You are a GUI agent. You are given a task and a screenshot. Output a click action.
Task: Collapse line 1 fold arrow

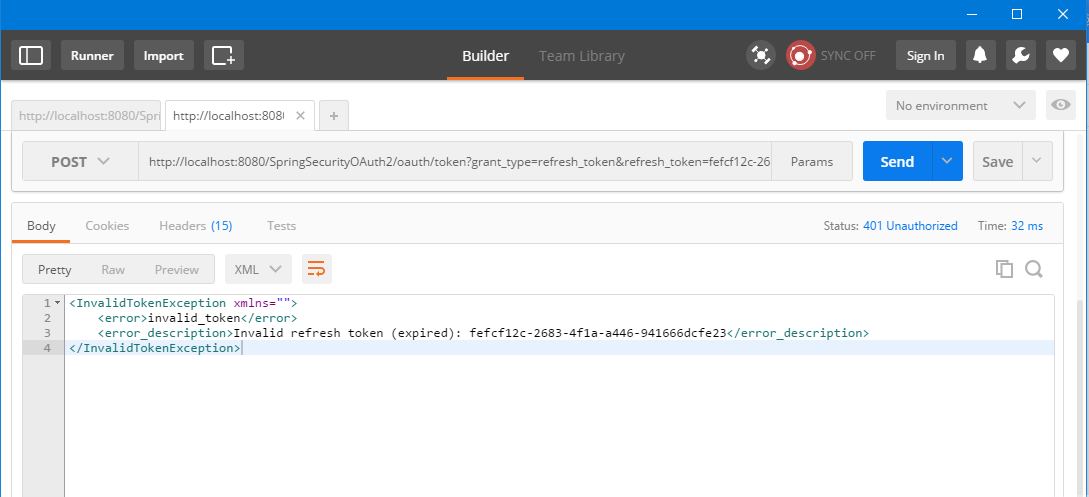pyautogui.click(x=58, y=303)
